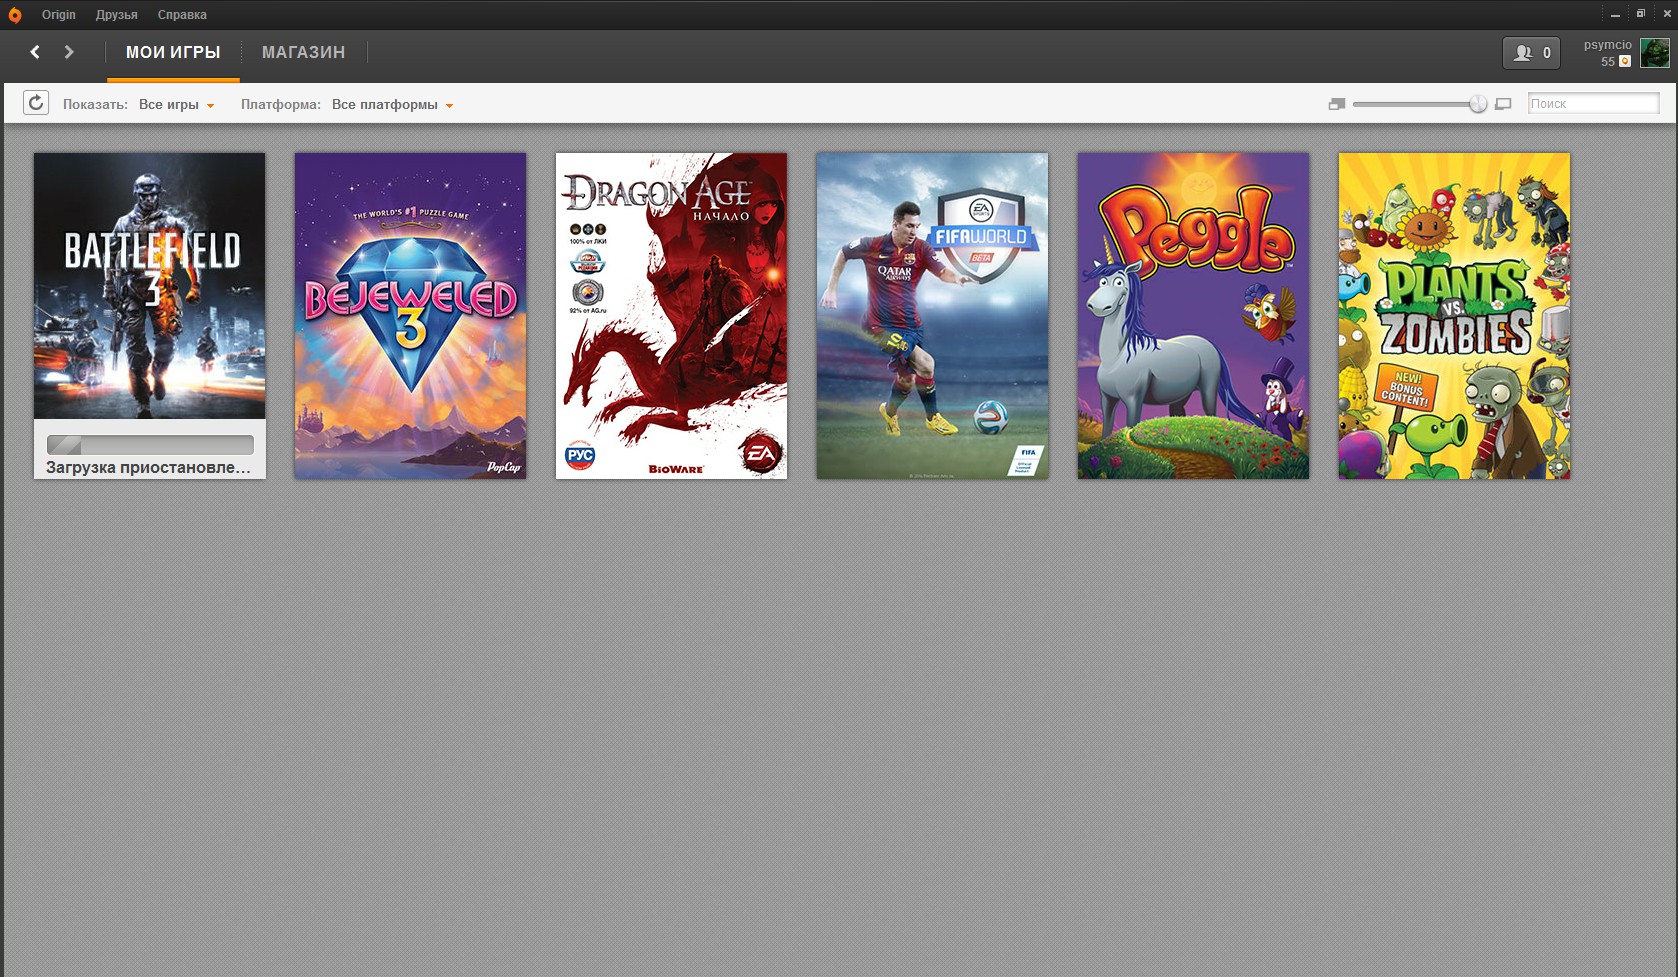Go back with the left arrow
The height and width of the screenshot is (977, 1678).
(x=35, y=52)
